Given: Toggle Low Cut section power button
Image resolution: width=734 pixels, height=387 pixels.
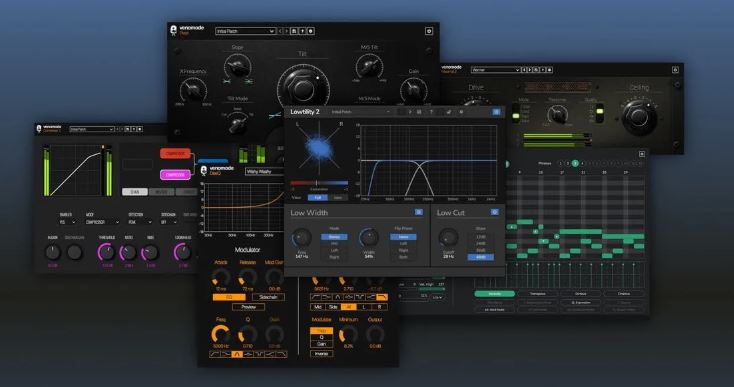Looking at the screenshot, I should (x=494, y=212).
